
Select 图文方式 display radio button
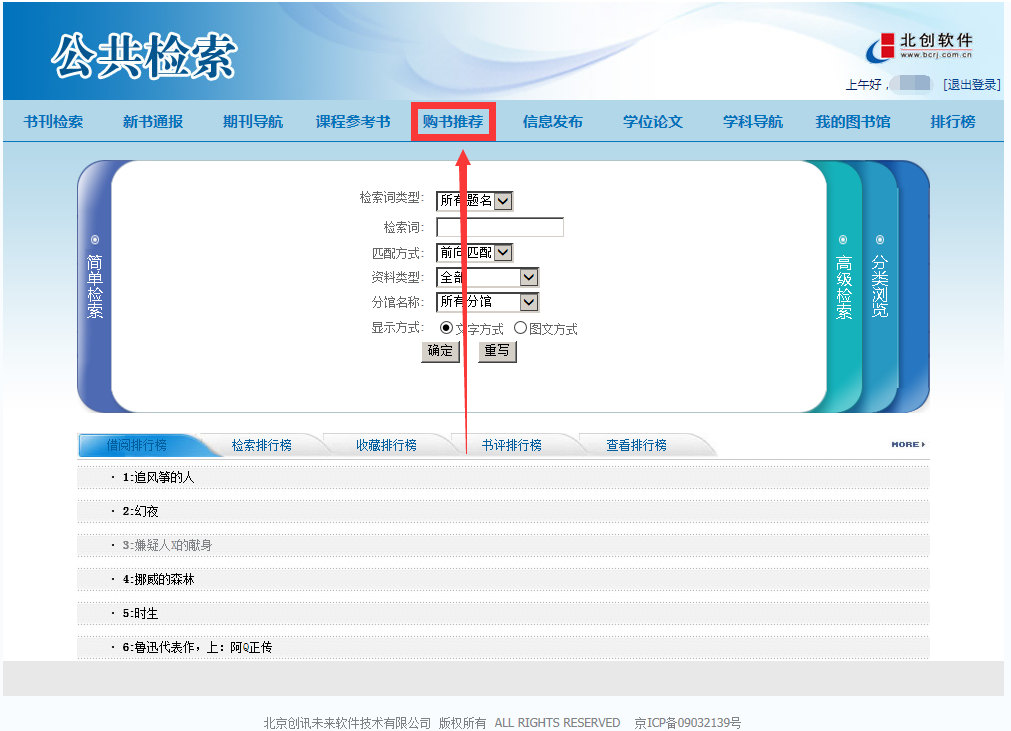click(520, 328)
